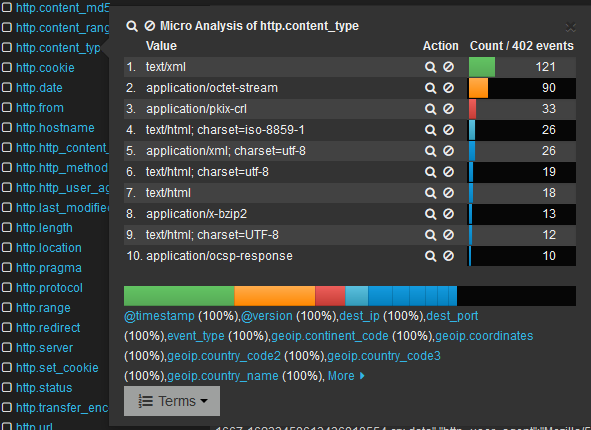The height and width of the screenshot is (430, 591).
Task: Open the Terms dropdown button
Action: (x=172, y=401)
